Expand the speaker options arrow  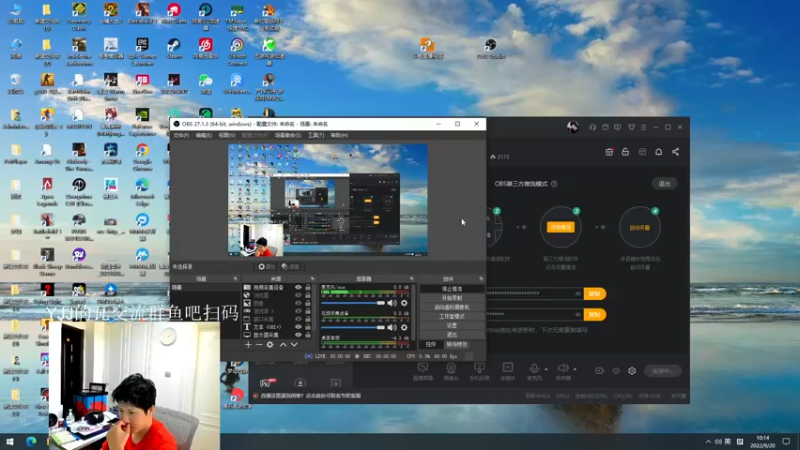click(575, 369)
